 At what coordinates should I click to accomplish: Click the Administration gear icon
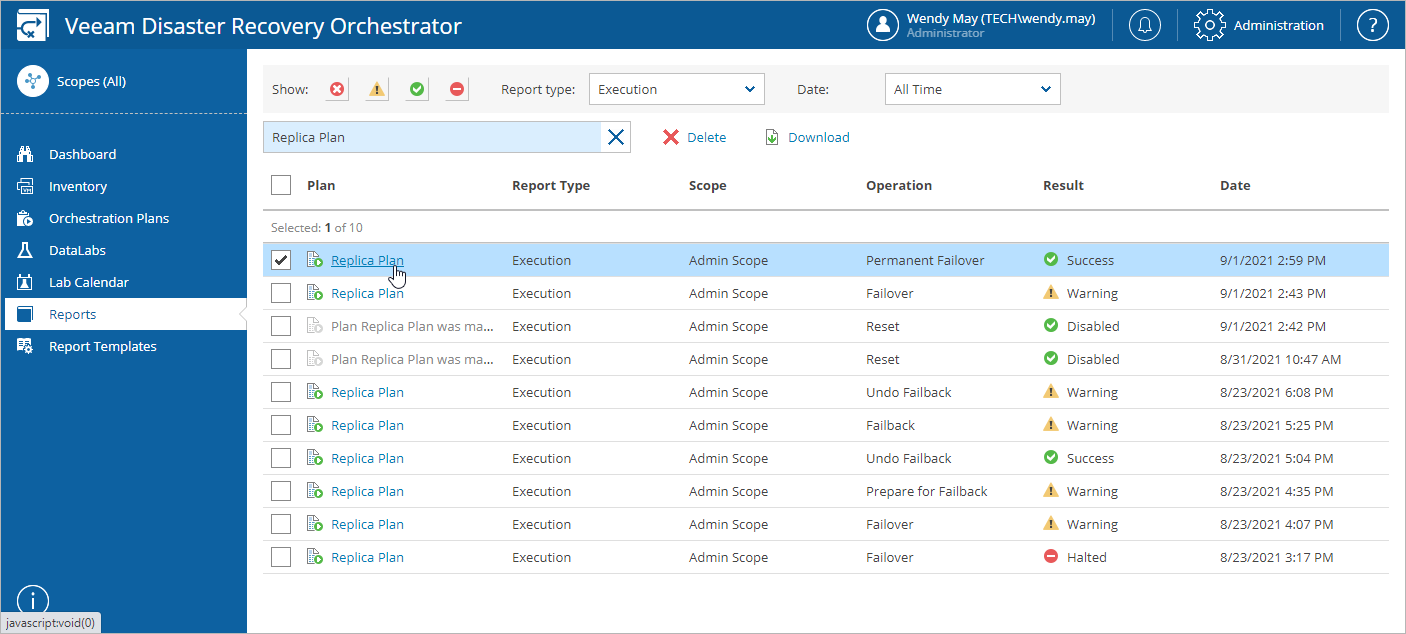click(x=1210, y=25)
